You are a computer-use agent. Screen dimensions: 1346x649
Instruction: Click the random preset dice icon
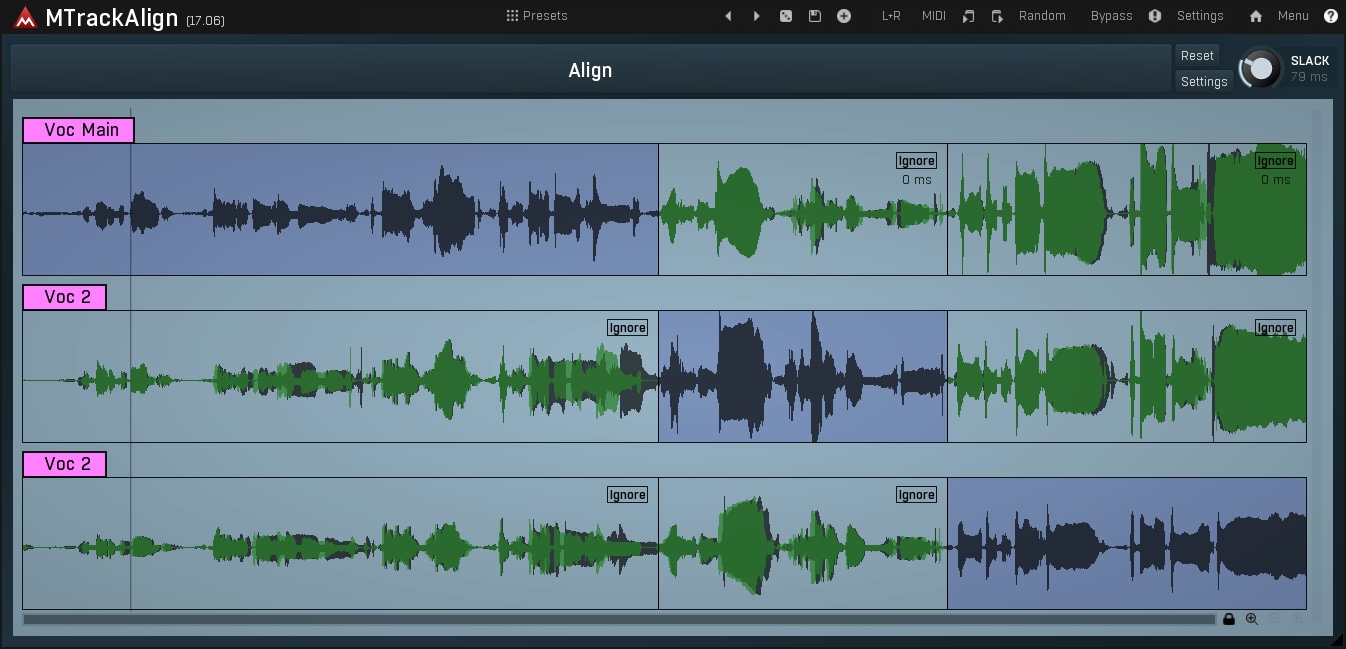(786, 16)
